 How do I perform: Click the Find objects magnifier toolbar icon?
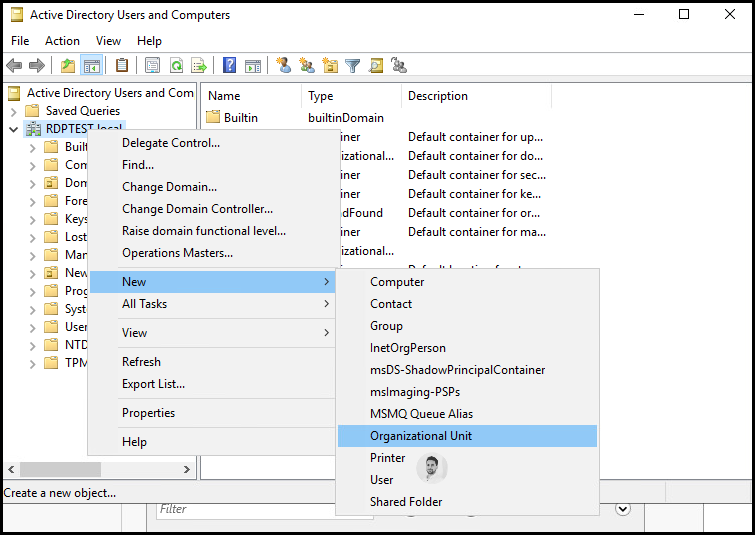pos(376,65)
